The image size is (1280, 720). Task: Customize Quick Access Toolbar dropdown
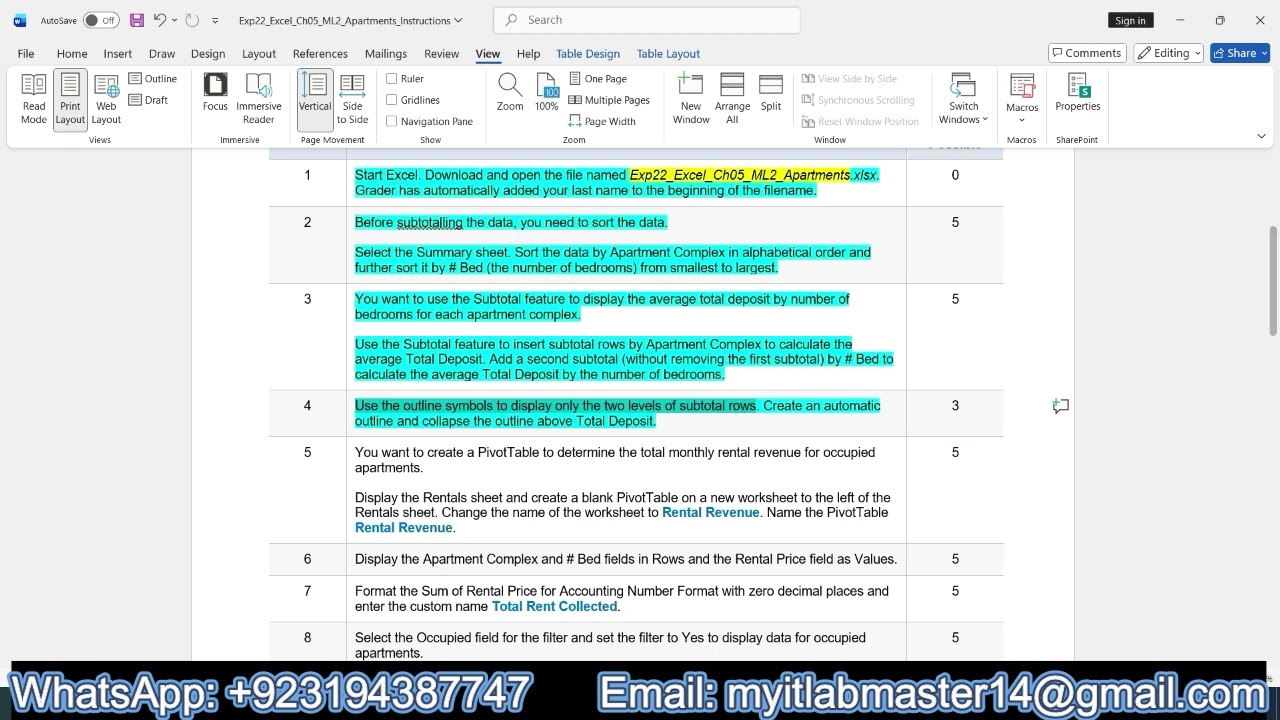(215, 20)
